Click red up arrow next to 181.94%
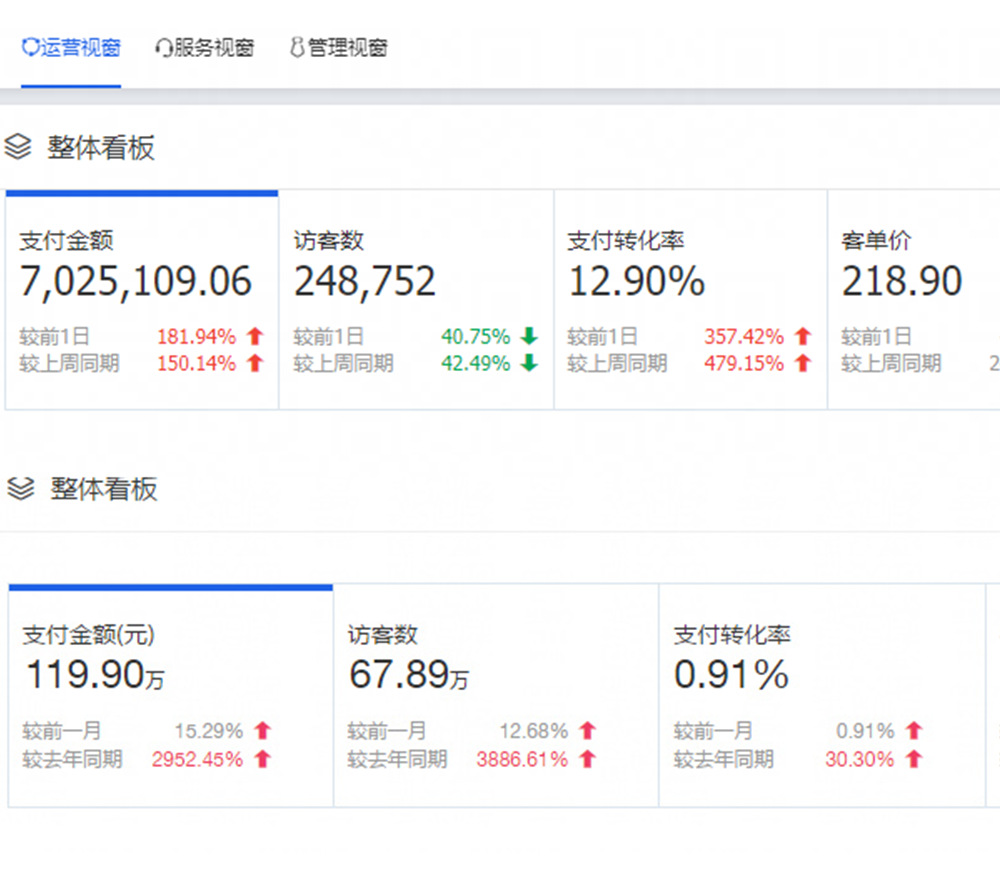 point(255,337)
